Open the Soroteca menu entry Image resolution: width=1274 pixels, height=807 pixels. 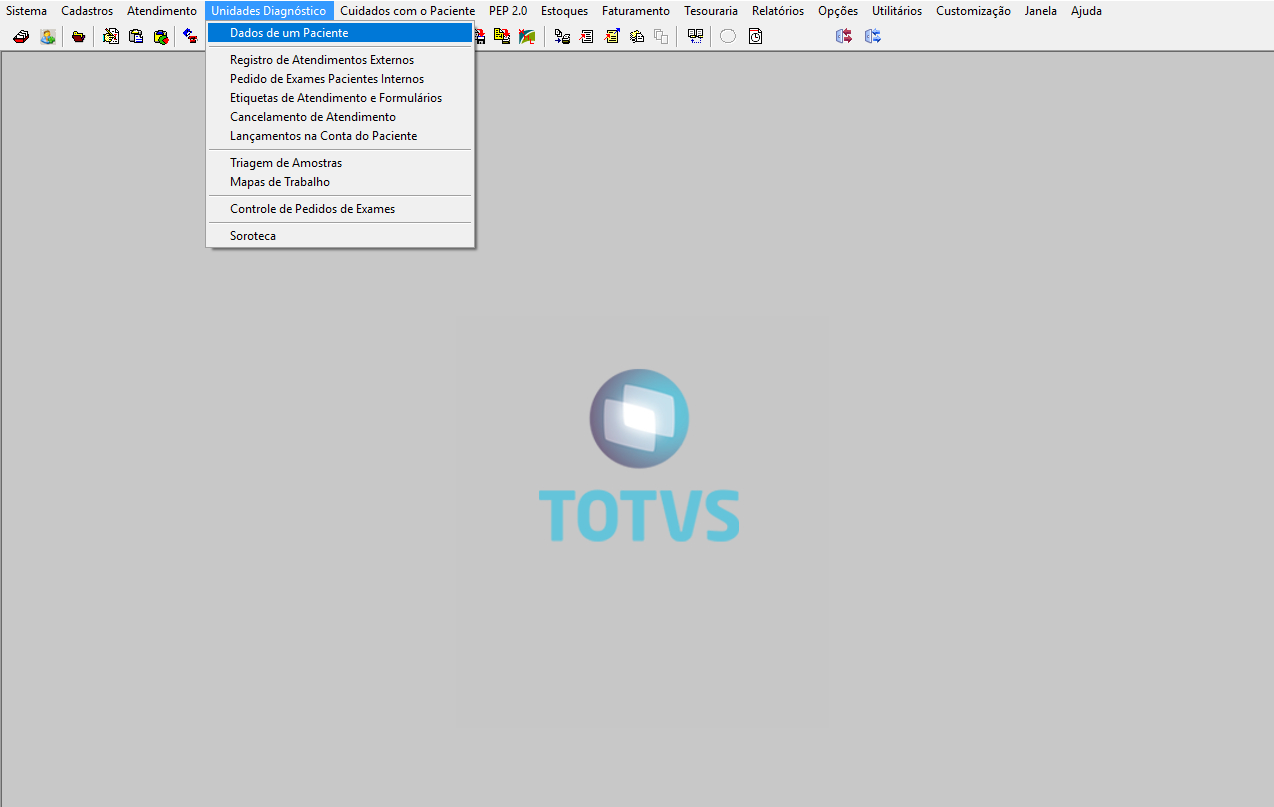(x=339, y=236)
